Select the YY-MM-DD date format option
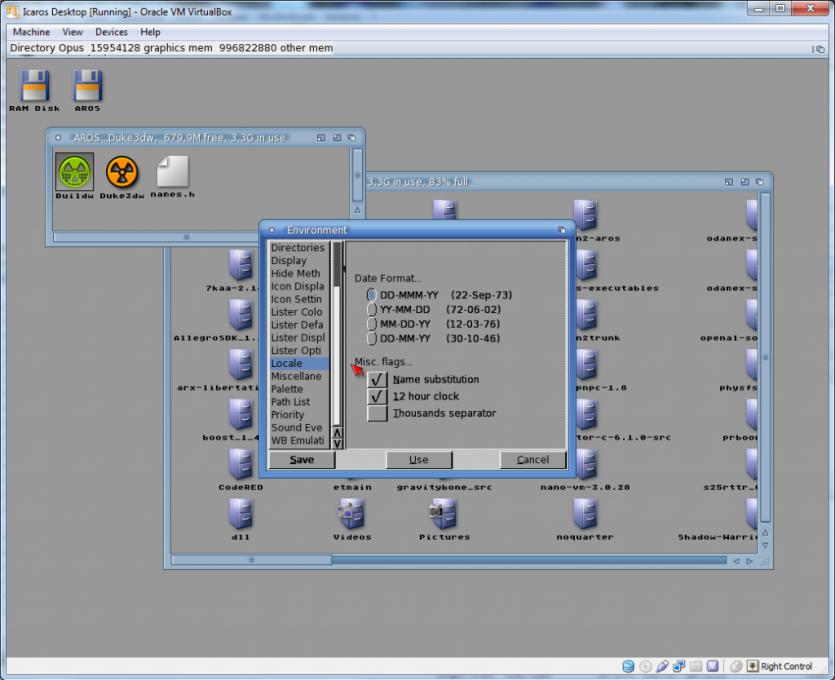 [372, 310]
